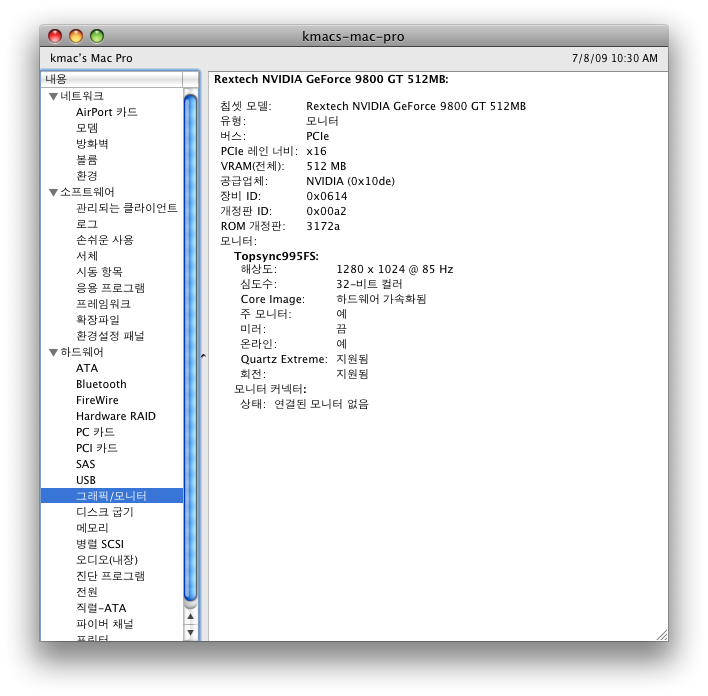The image size is (708, 696).
Task: Select 병렬 SCSI item
Action: click(x=100, y=544)
